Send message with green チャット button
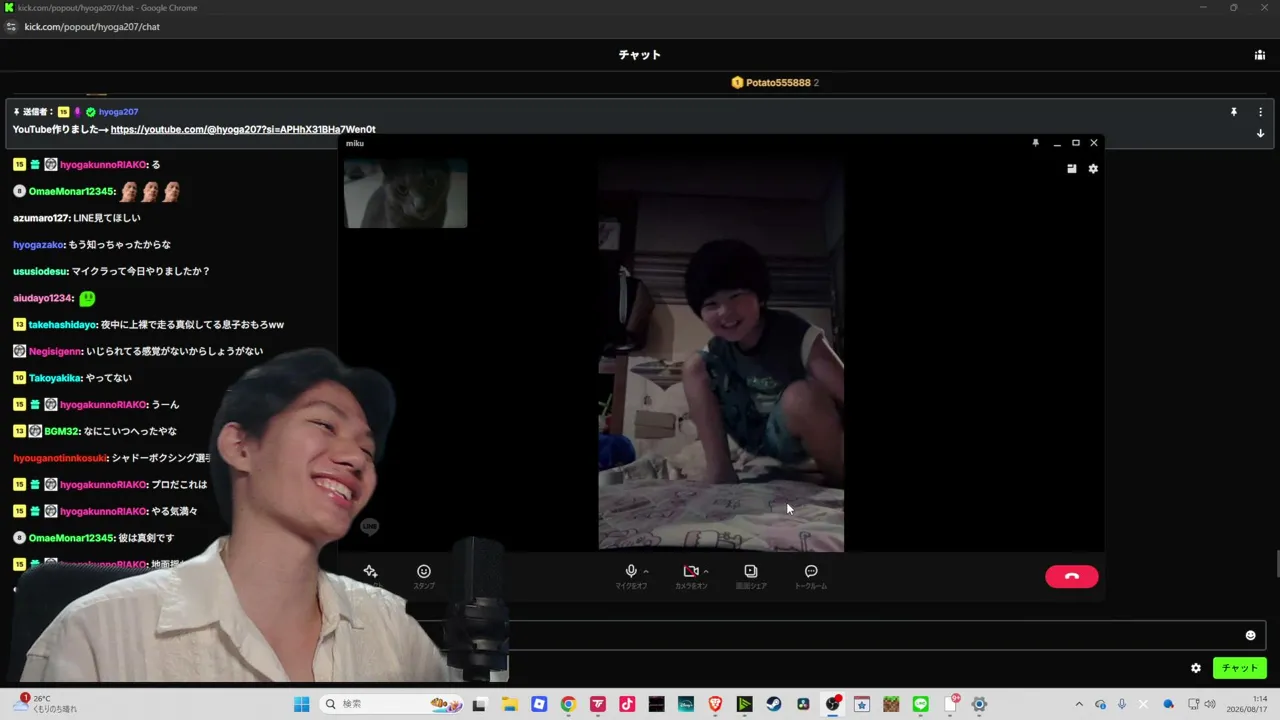Viewport: 1280px width, 720px height. (x=1240, y=668)
